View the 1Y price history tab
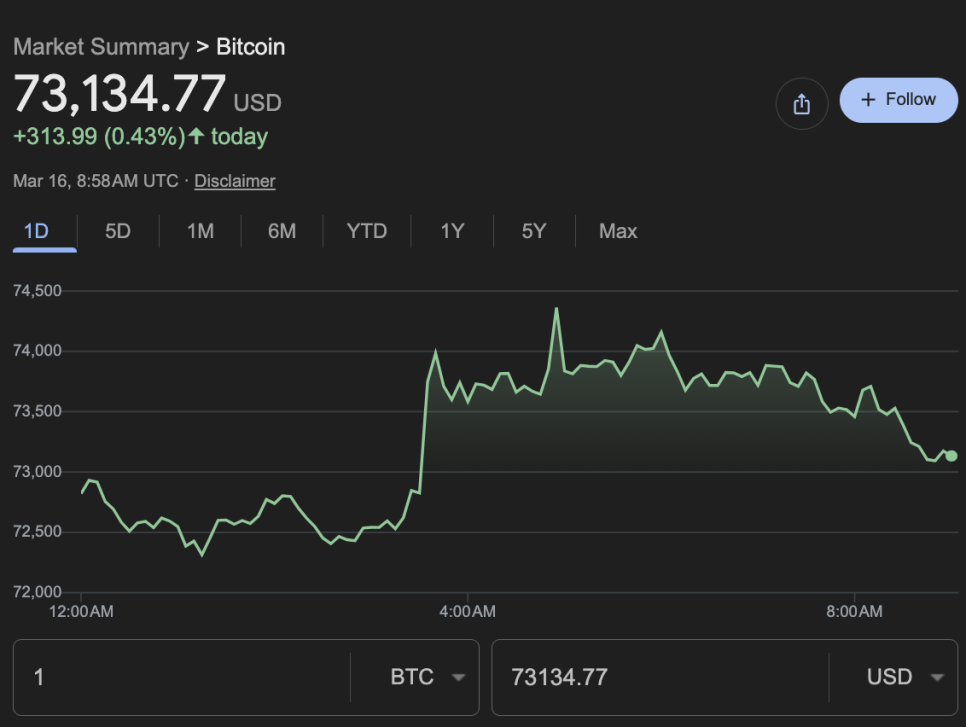966x727 pixels. [x=452, y=231]
